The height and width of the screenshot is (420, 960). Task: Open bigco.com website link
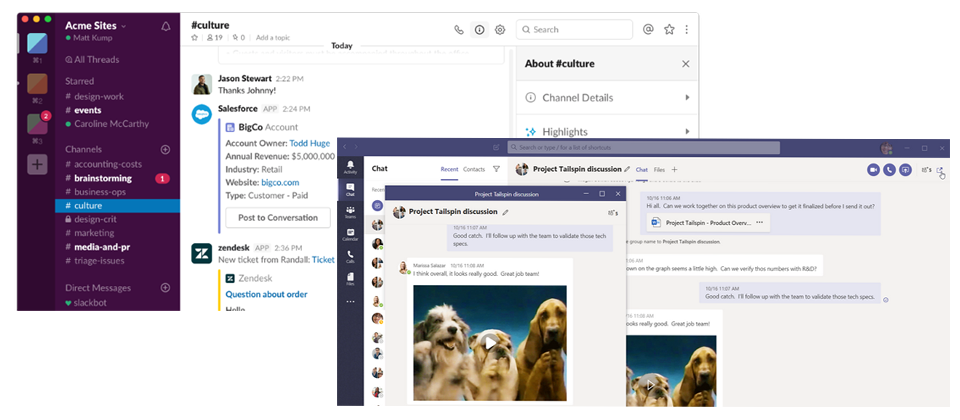[x=280, y=182]
